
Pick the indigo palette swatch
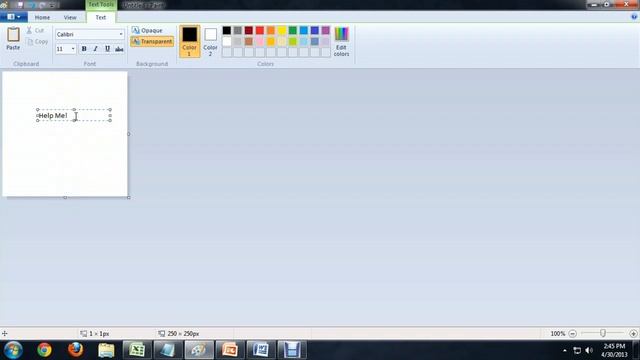(x=315, y=30)
